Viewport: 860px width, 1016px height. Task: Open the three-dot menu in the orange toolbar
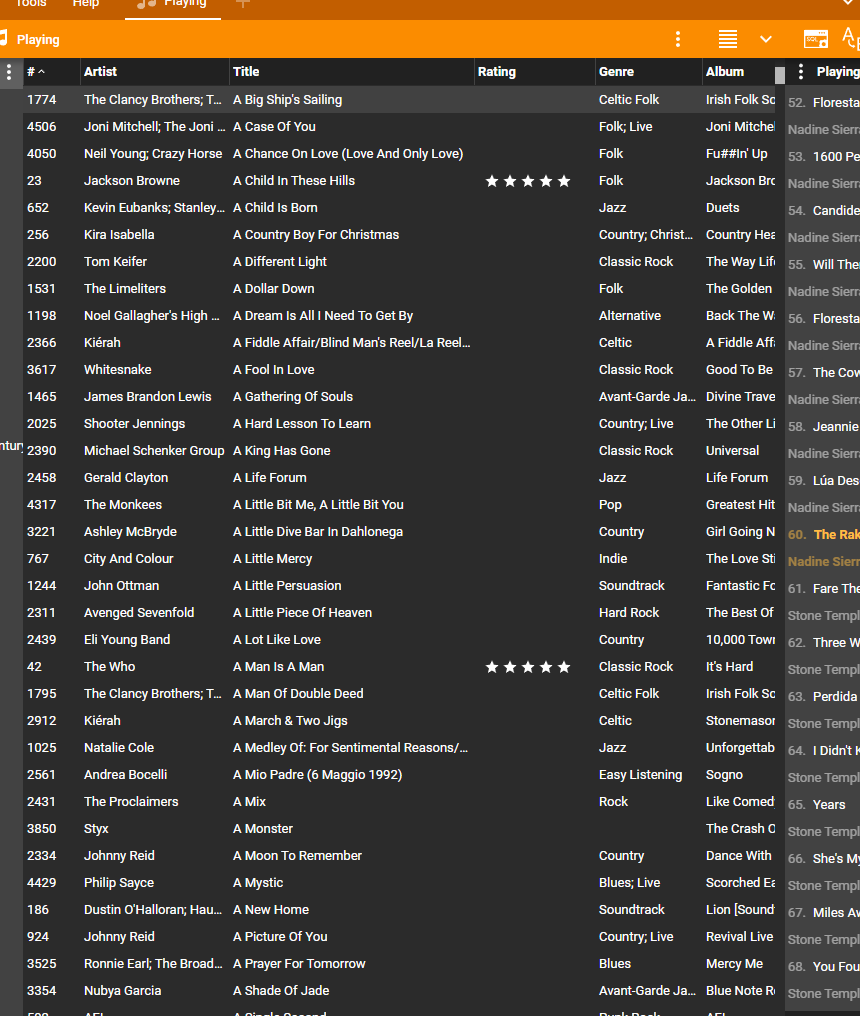678,39
